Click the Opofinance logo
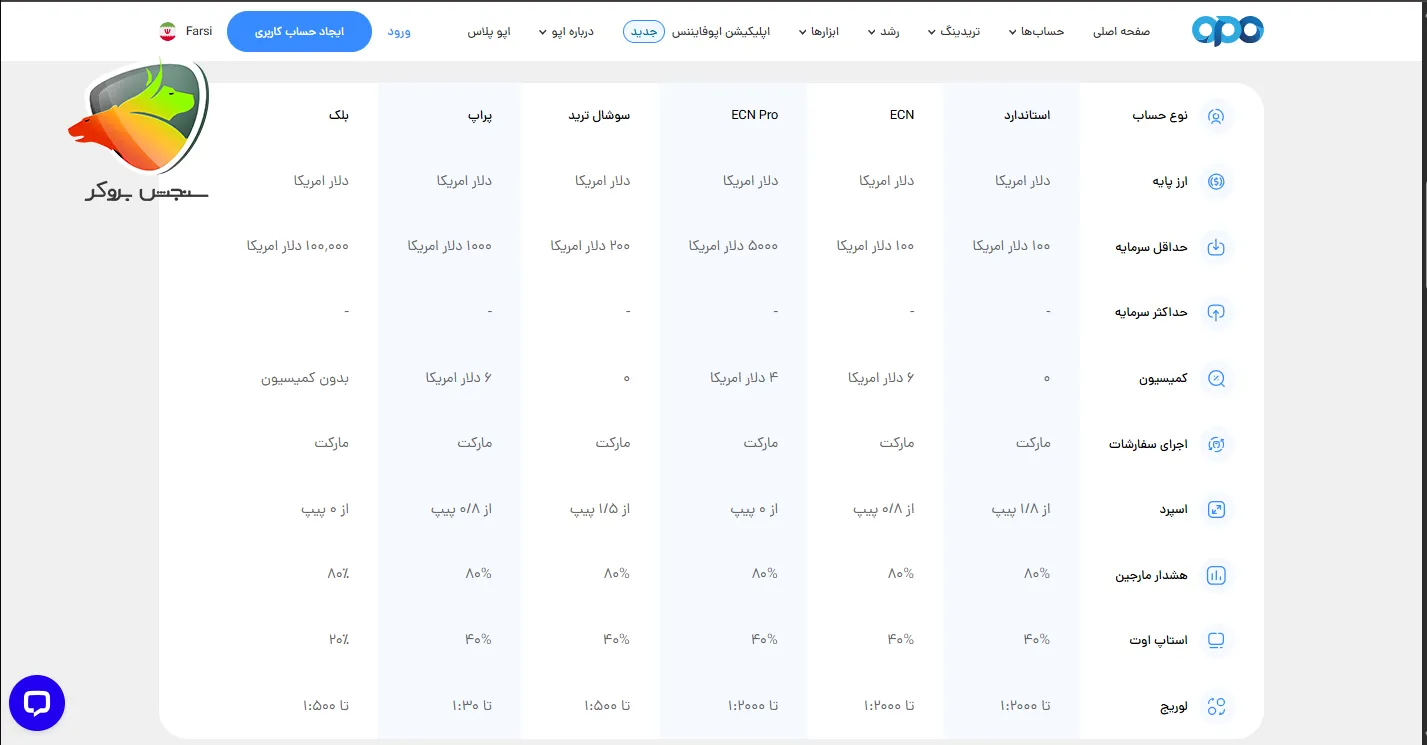This screenshot has height=745, width=1427. [x=1227, y=30]
